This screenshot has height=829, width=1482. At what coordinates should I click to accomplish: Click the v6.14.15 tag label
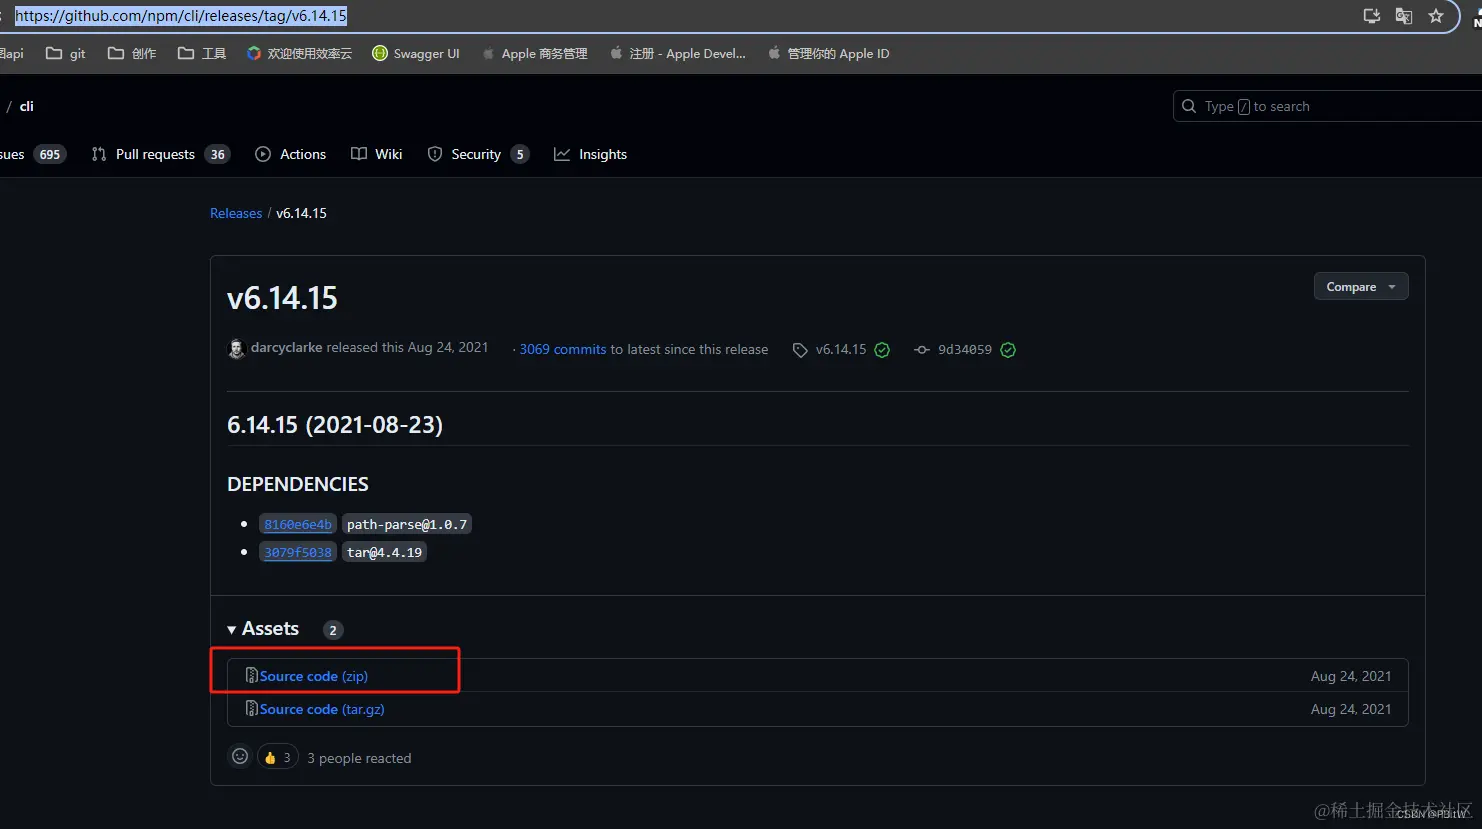point(841,349)
